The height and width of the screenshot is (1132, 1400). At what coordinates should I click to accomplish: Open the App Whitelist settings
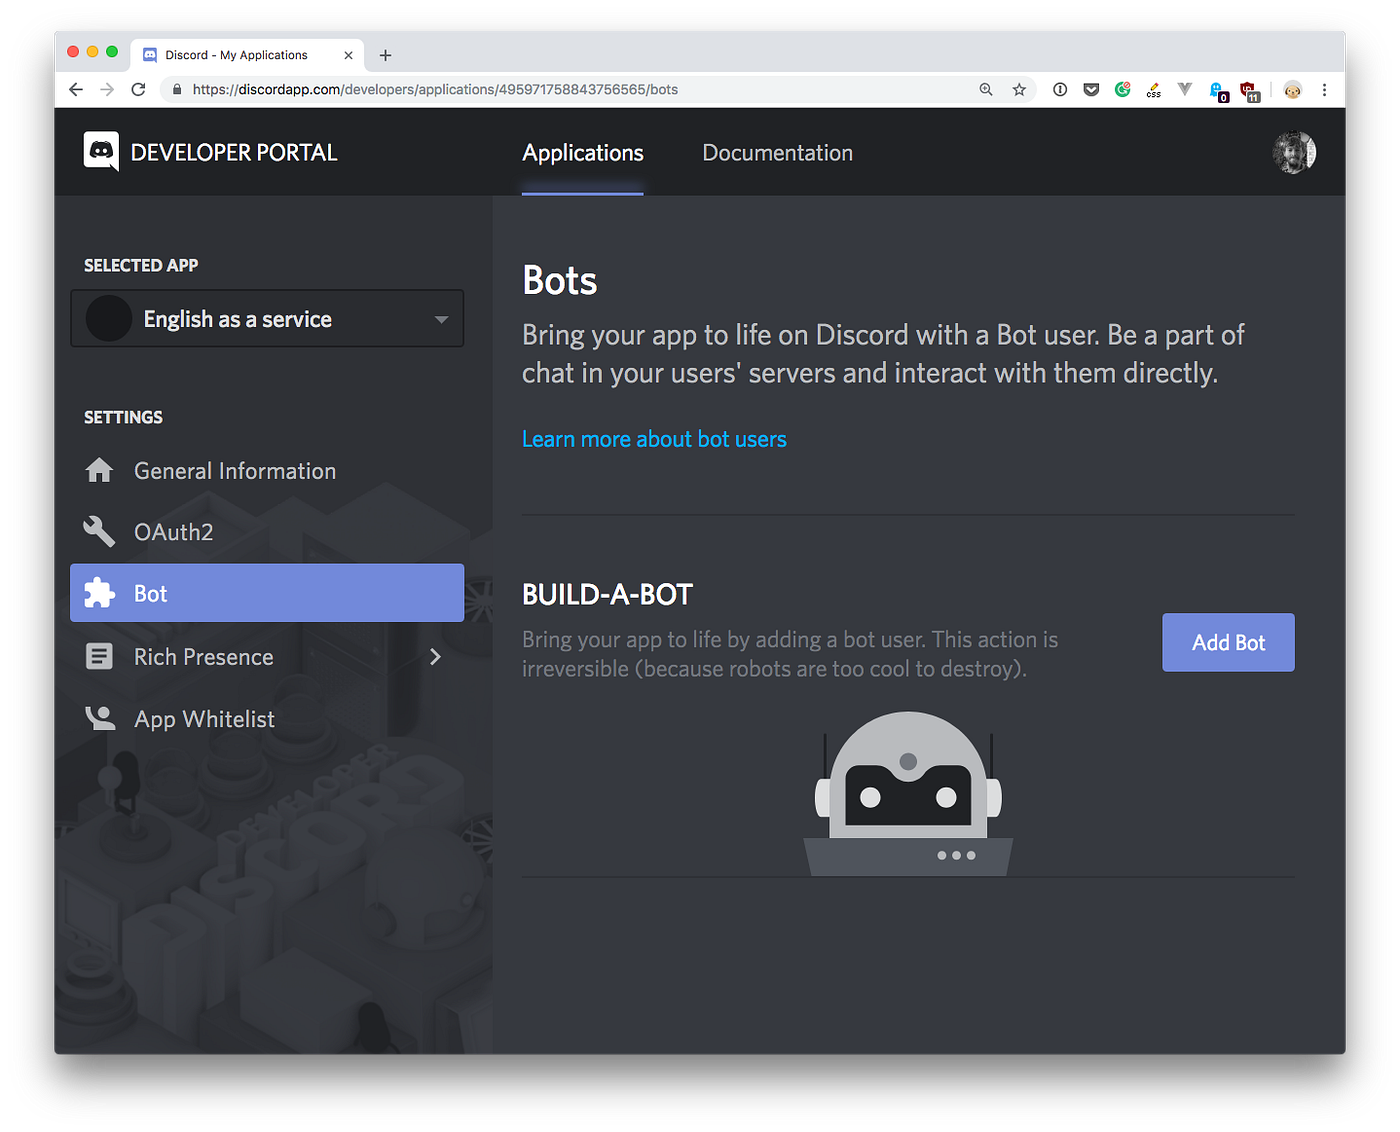click(x=267, y=719)
